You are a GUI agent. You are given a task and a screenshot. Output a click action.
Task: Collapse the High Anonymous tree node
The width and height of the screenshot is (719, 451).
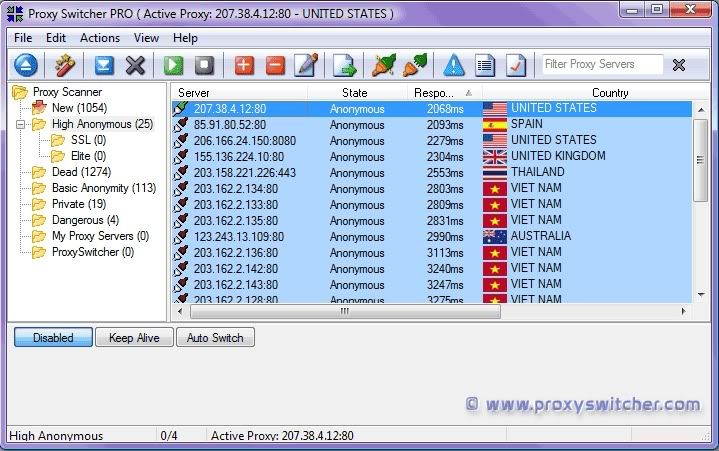point(20,124)
